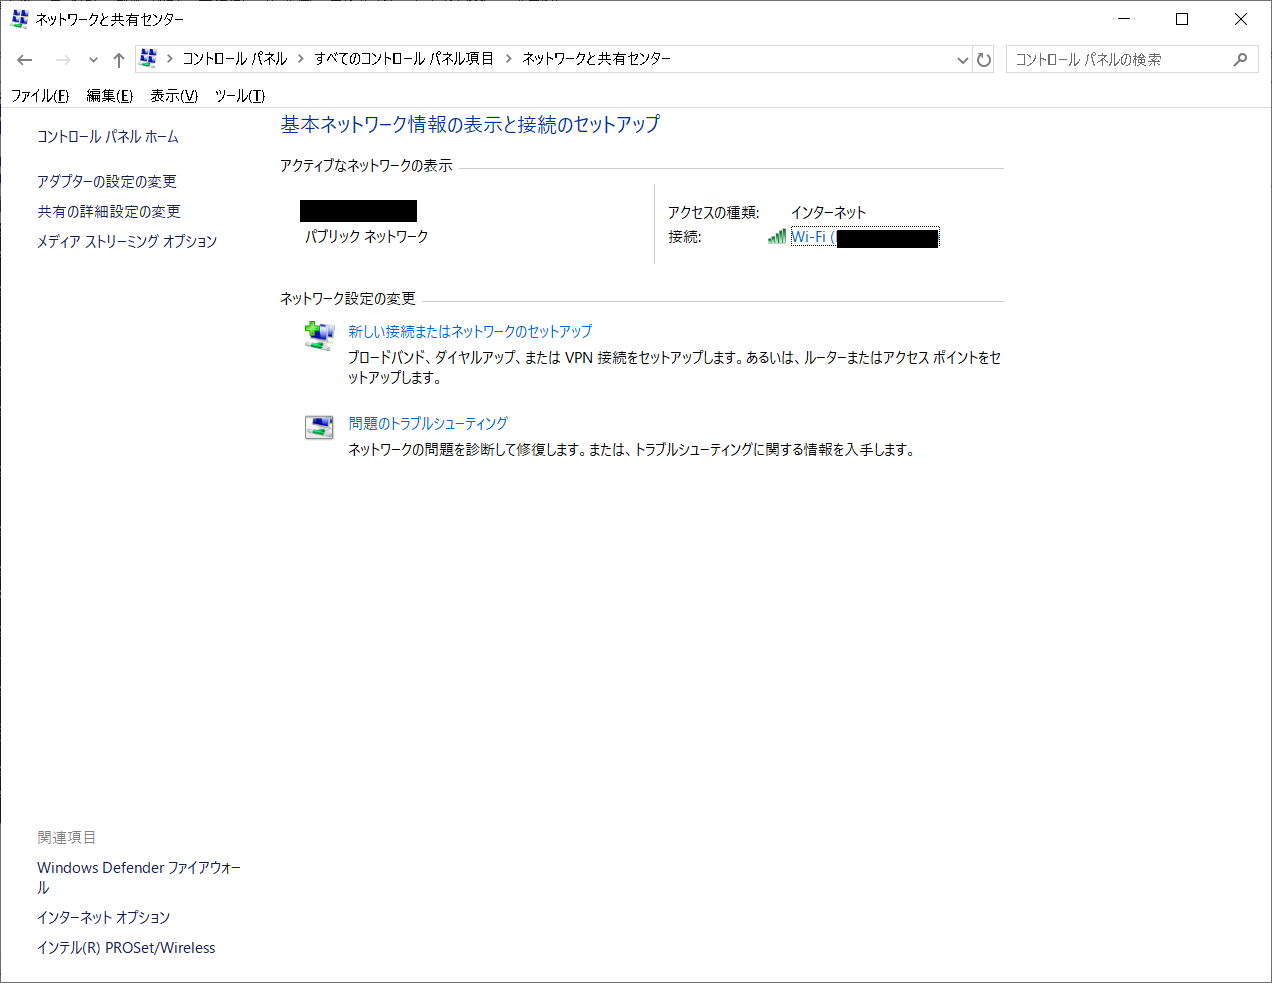1272x983 pixels.
Task: Navigate up one level with the up arrow
Action: 118,58
